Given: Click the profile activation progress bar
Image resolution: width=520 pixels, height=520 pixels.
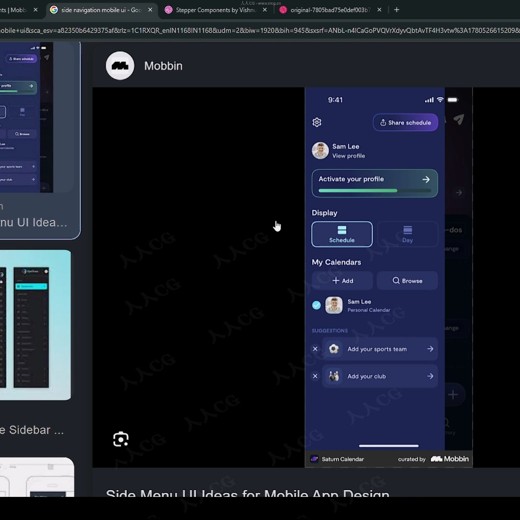Looking at the screenshot, I should click(374, 191).
